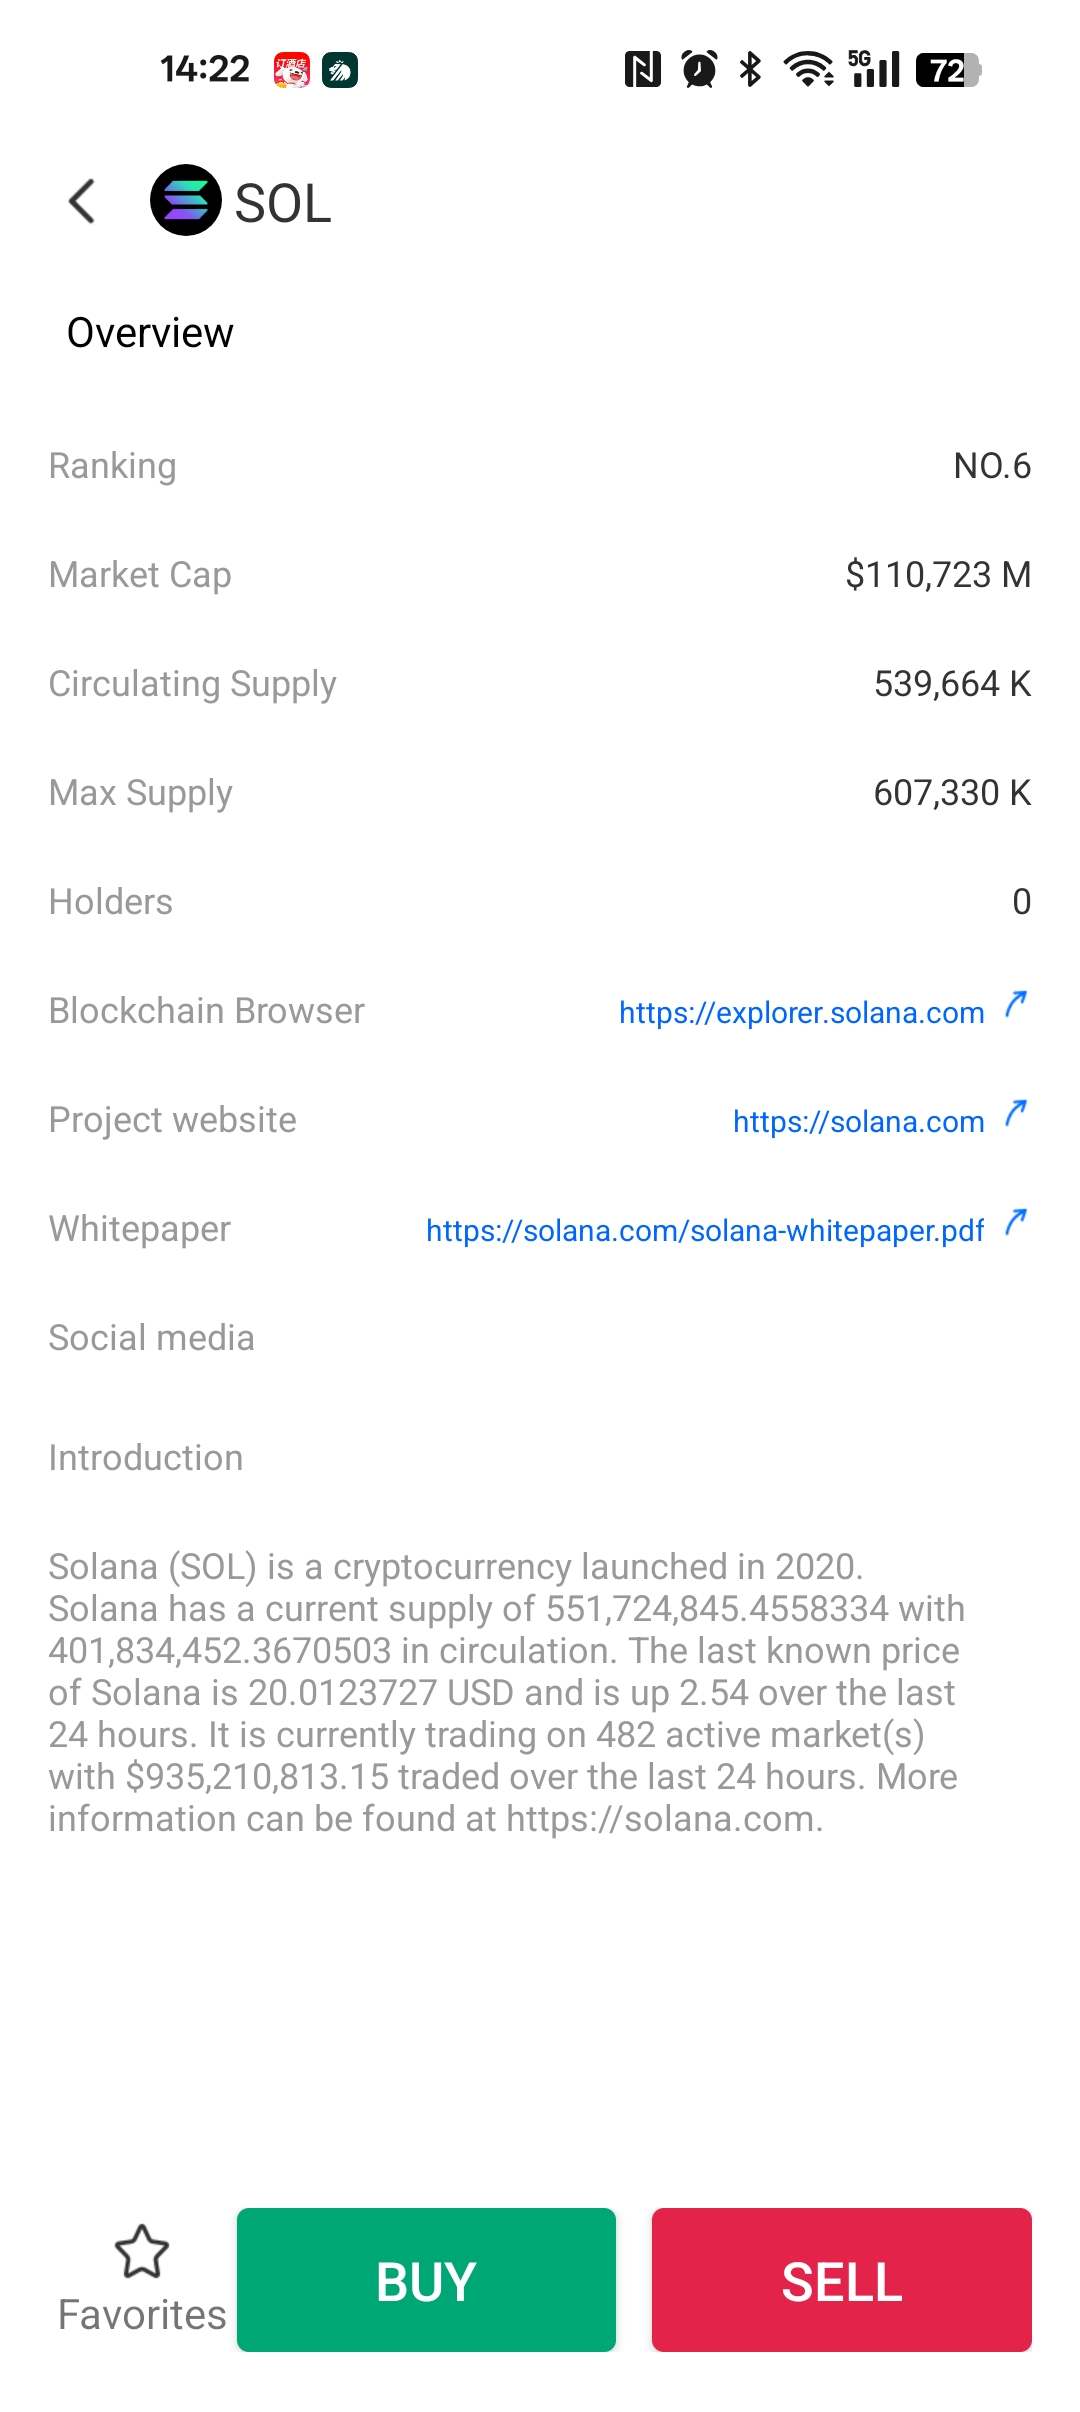This screenshot has height=2412, width=1080.
Task: Open external arrow beside the project website link
Action: click(x=1016, y=1113)
